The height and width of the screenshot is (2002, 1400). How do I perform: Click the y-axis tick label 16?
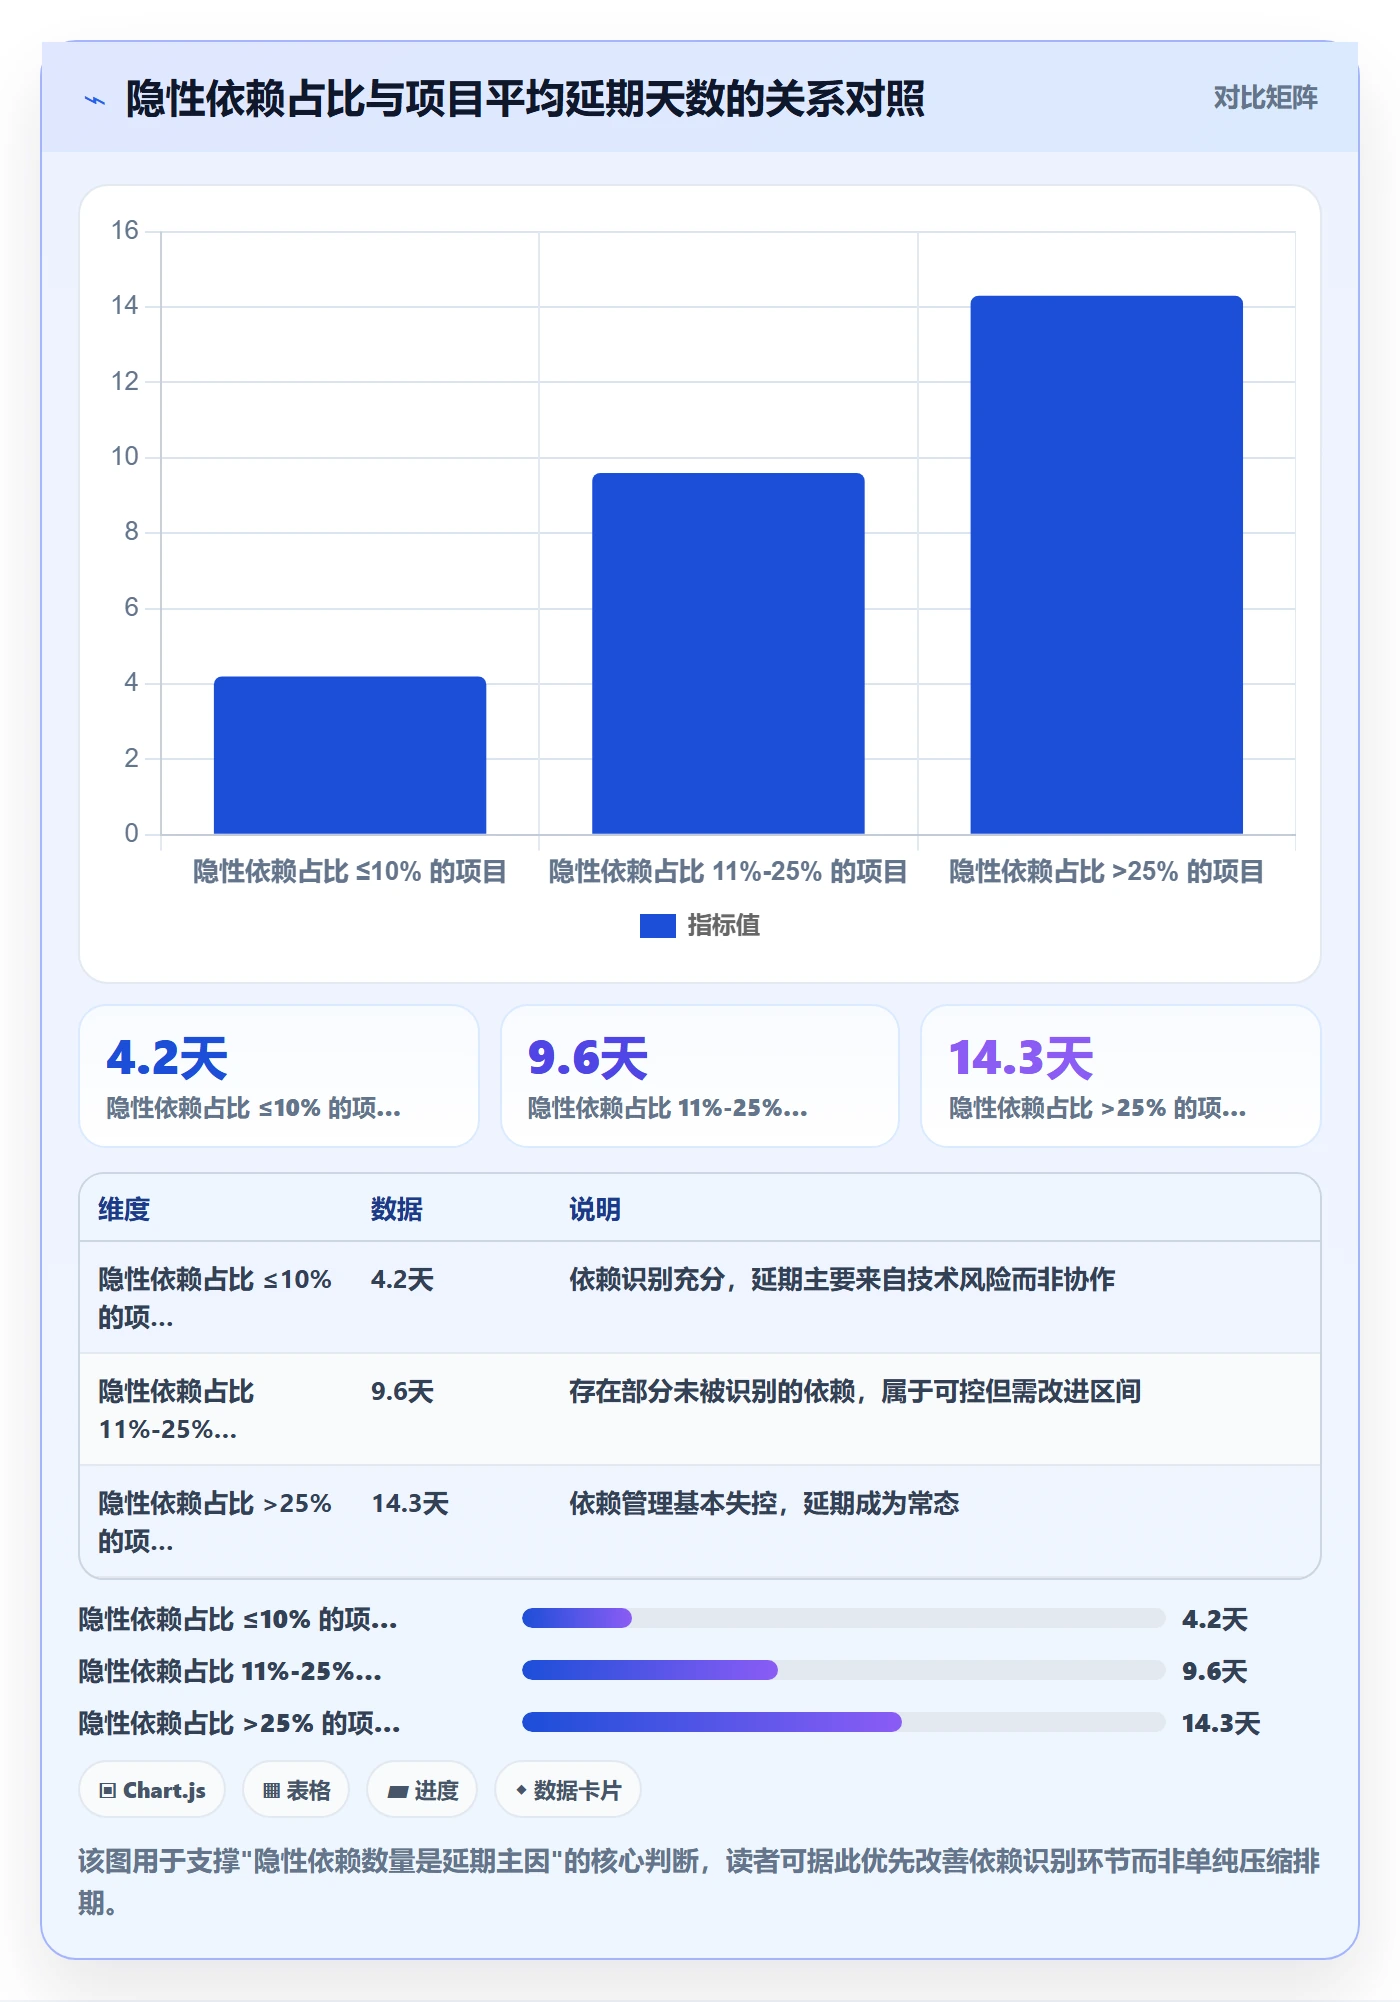[125, 231]
